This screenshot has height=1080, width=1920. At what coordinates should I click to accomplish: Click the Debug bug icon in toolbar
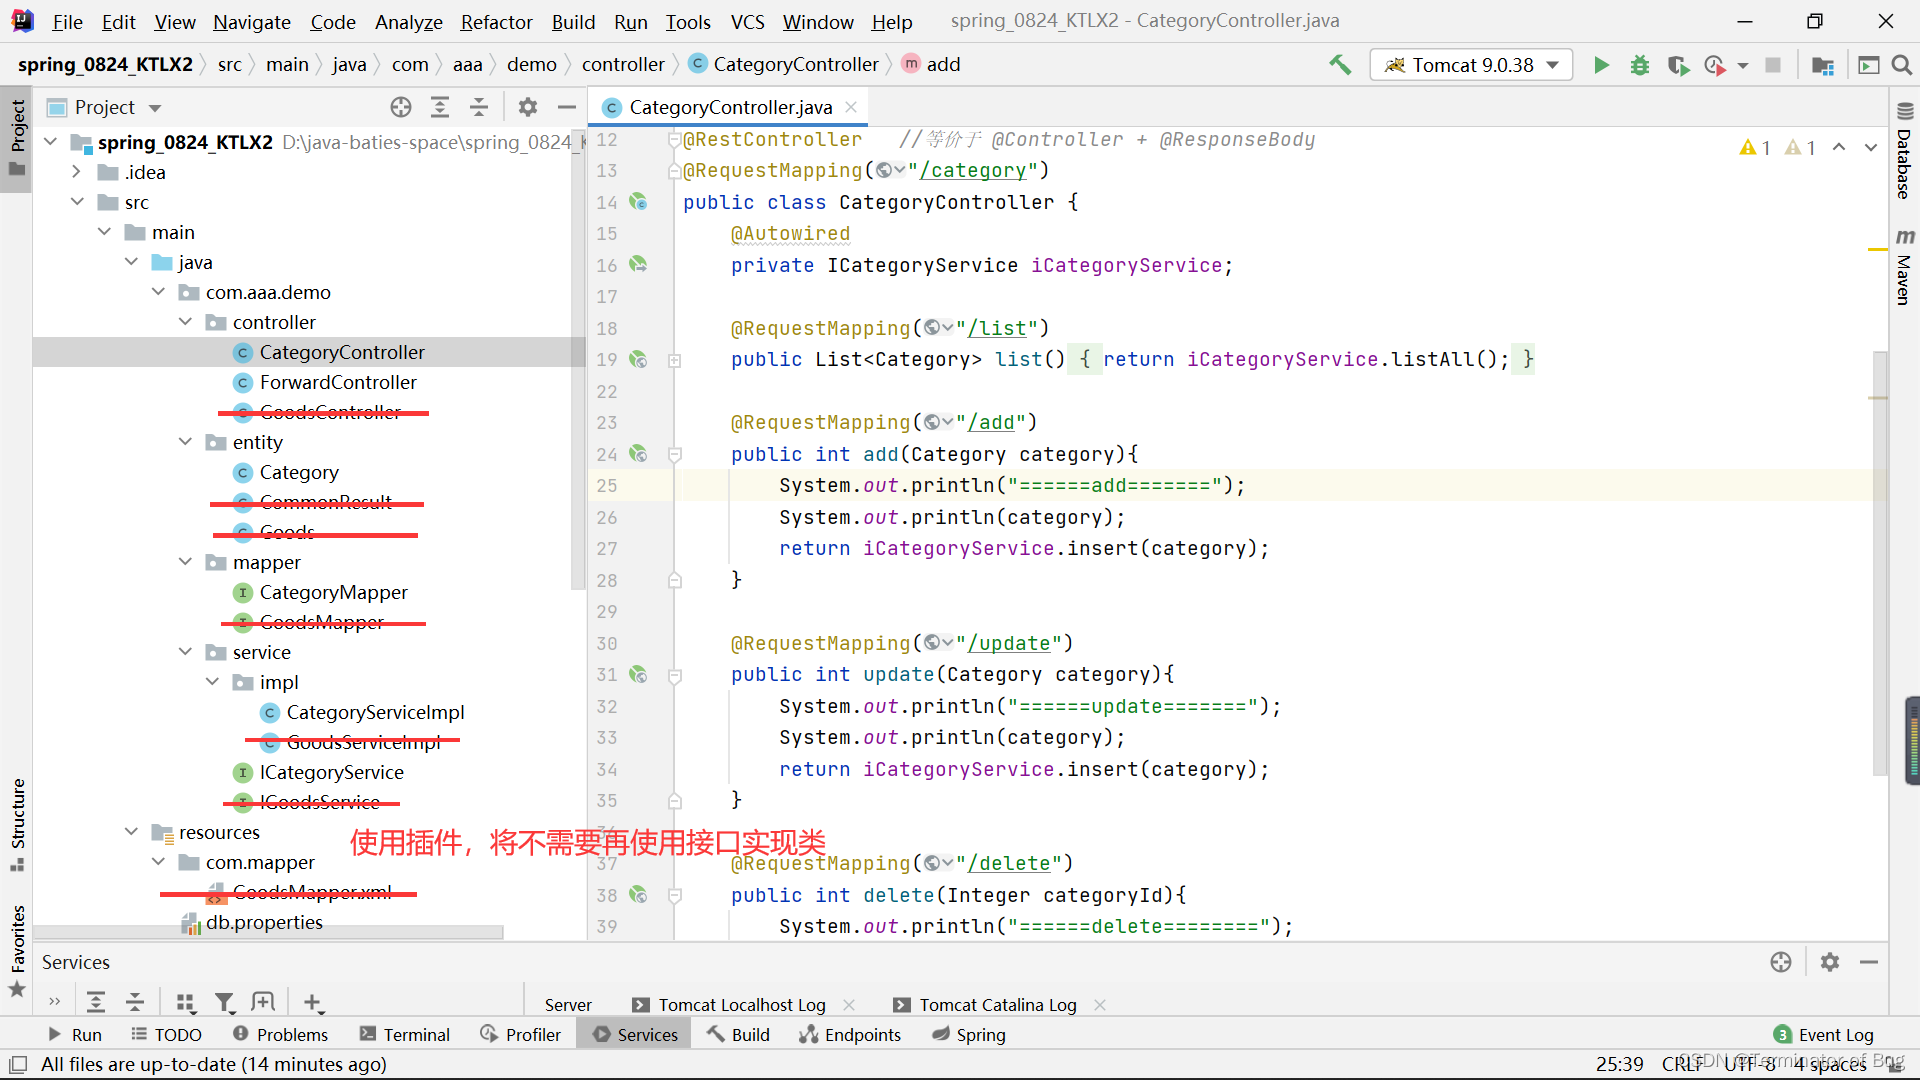point(1640,65)
